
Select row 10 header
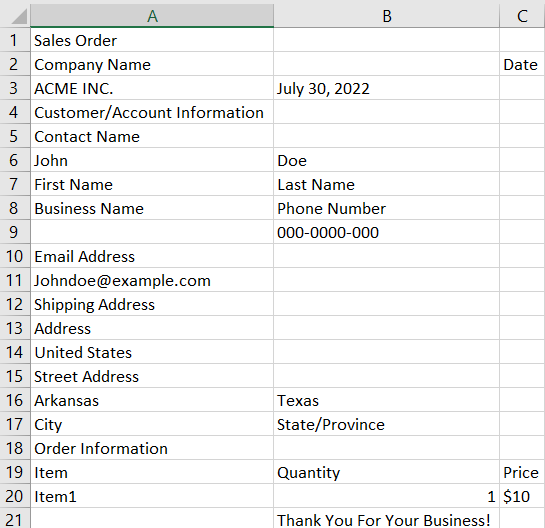pos(15,256)
